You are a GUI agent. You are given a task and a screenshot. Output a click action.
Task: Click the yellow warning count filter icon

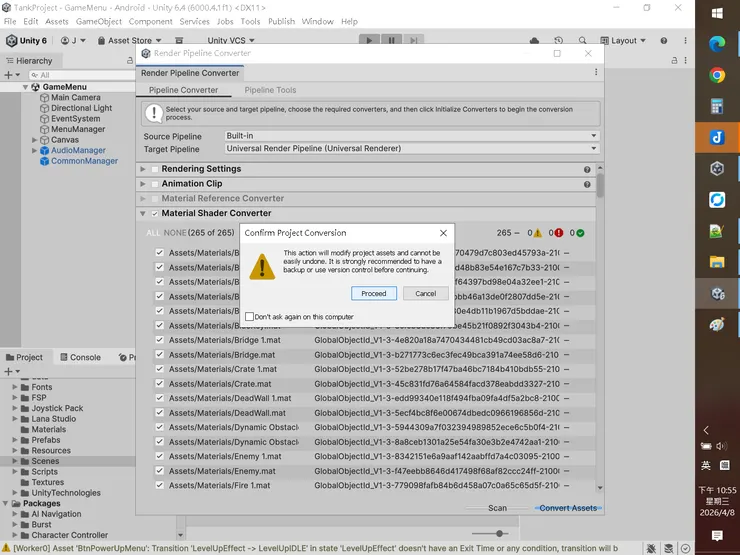pos(538,233)
